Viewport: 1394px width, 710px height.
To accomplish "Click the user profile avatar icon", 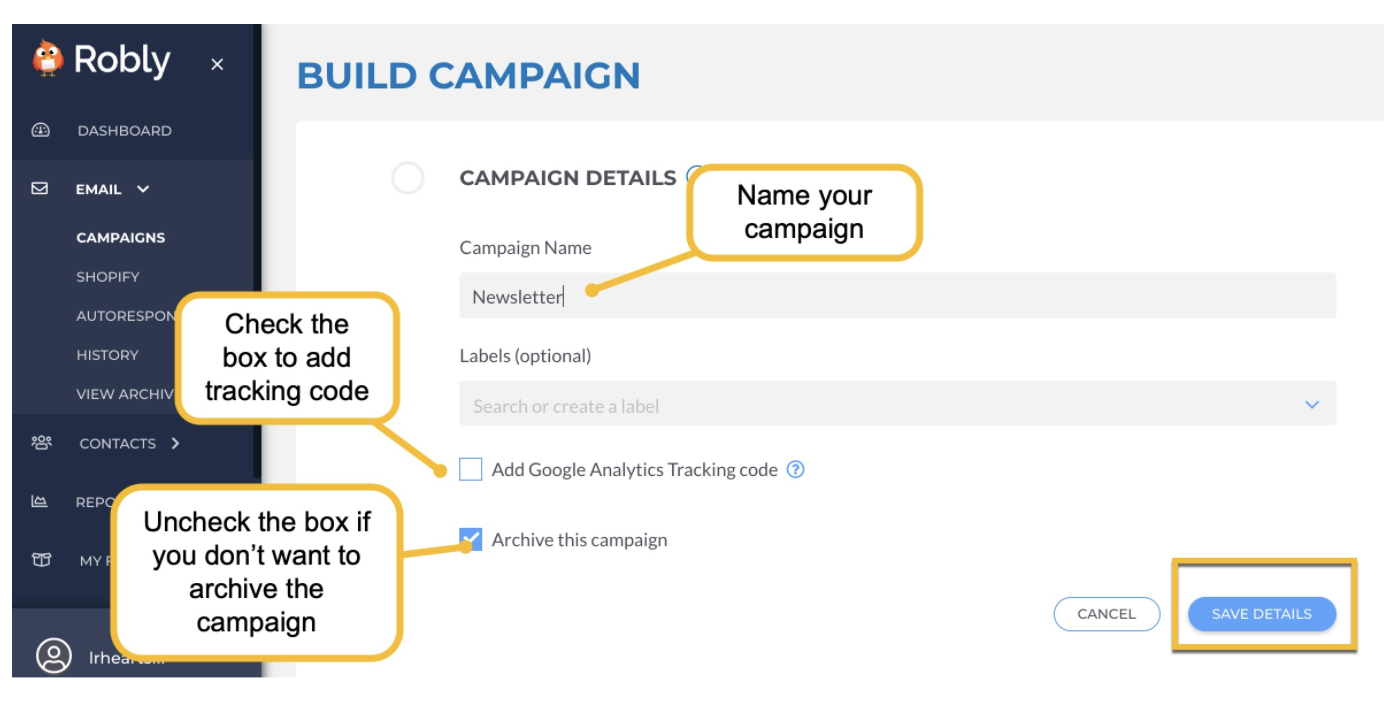I will 54,656.
